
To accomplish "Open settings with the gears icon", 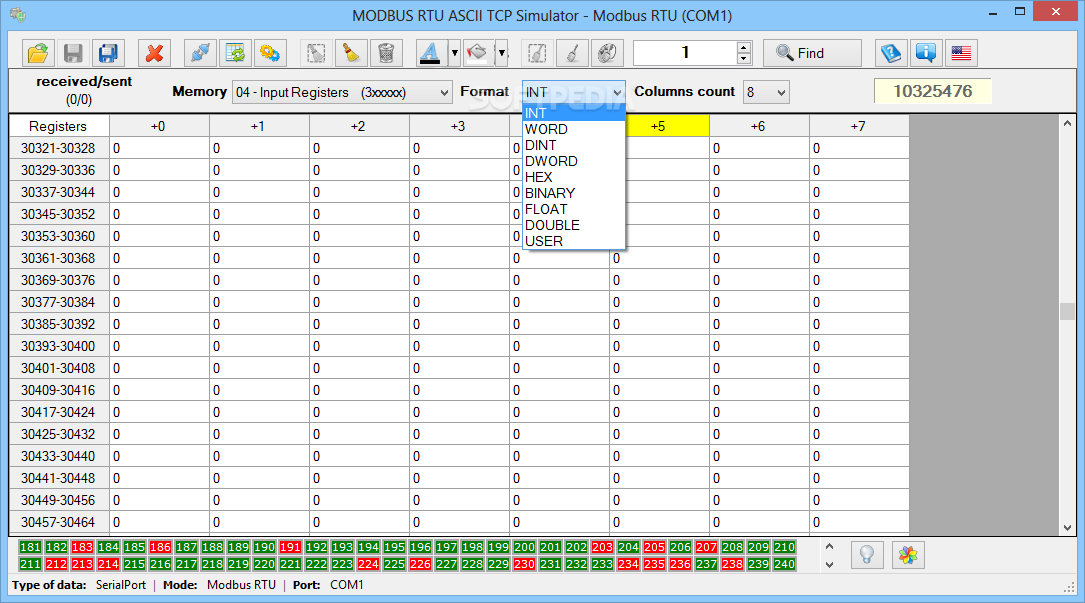I will point(270,53).
